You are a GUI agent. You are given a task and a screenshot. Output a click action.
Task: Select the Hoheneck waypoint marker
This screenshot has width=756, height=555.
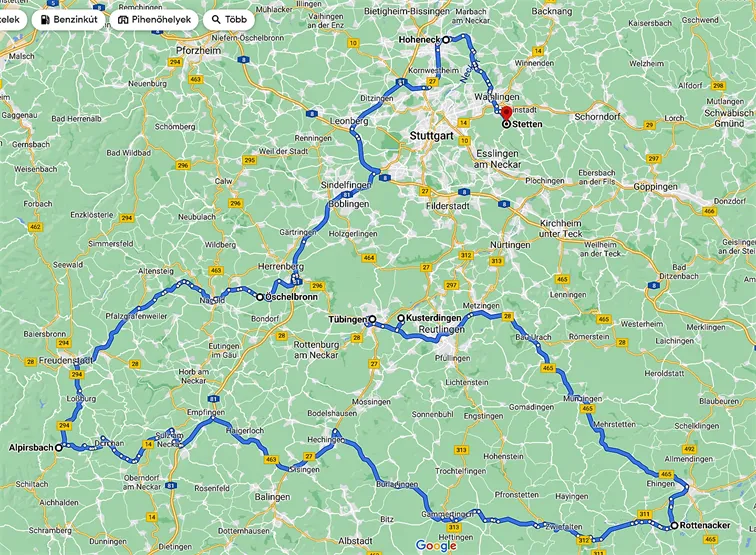pos(446,40)
